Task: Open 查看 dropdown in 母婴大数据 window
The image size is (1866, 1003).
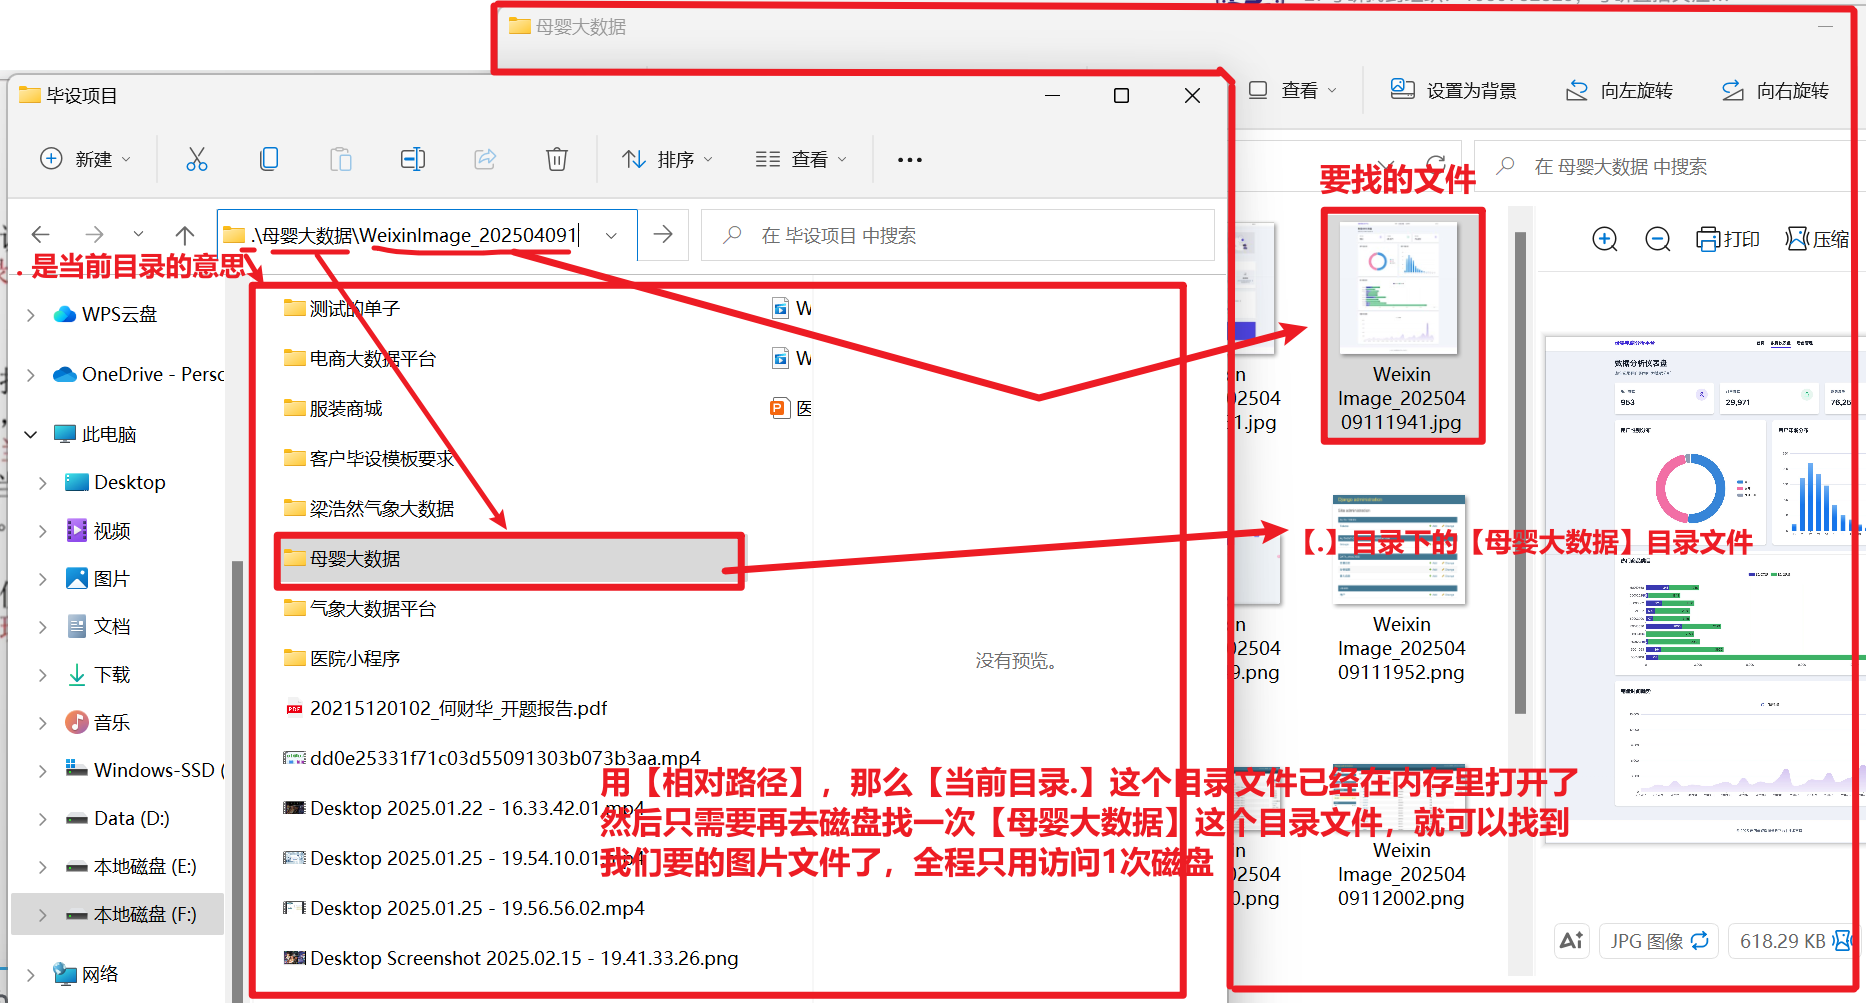Action: (x=1293, y=90)
